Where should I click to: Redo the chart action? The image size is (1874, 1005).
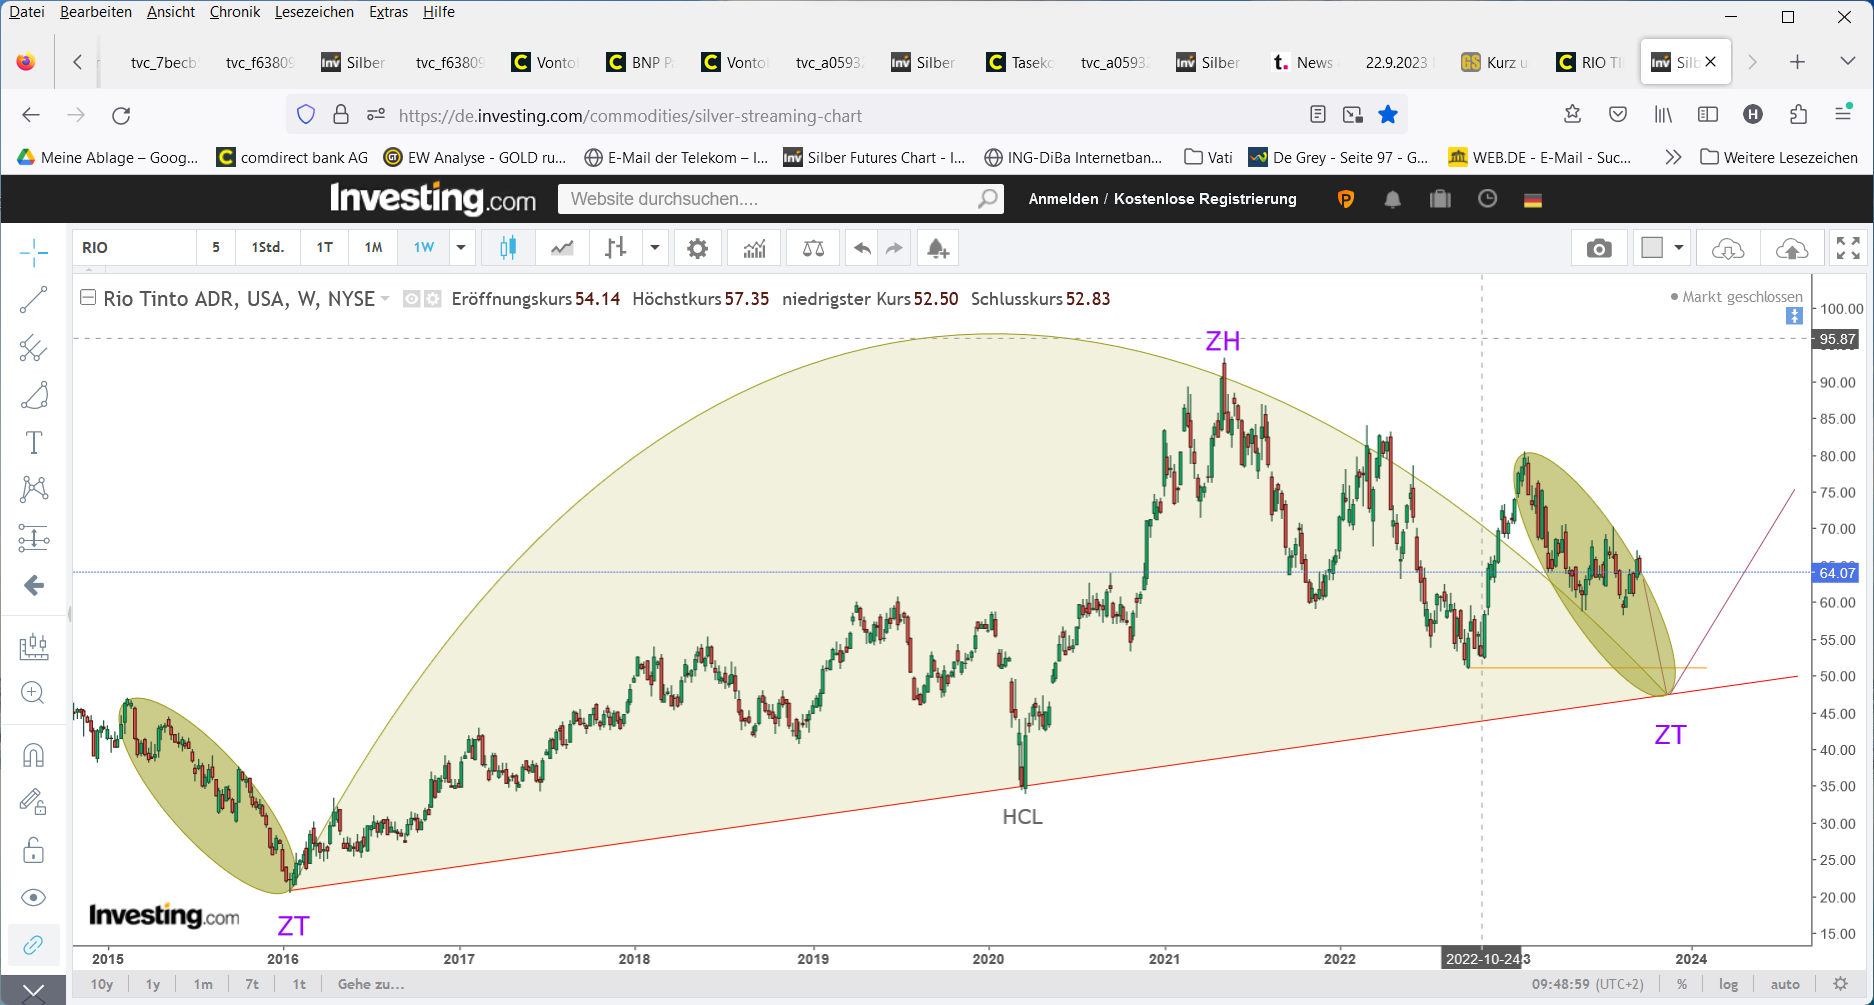(895, 248)
